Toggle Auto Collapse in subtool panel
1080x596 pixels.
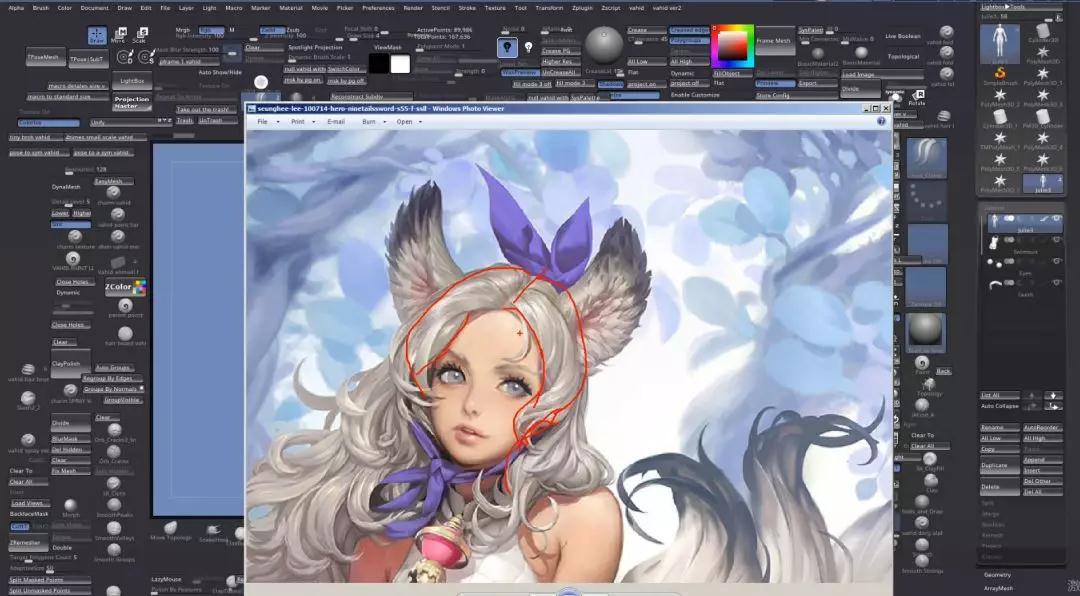pyautogui.click(x=999, y=406)
